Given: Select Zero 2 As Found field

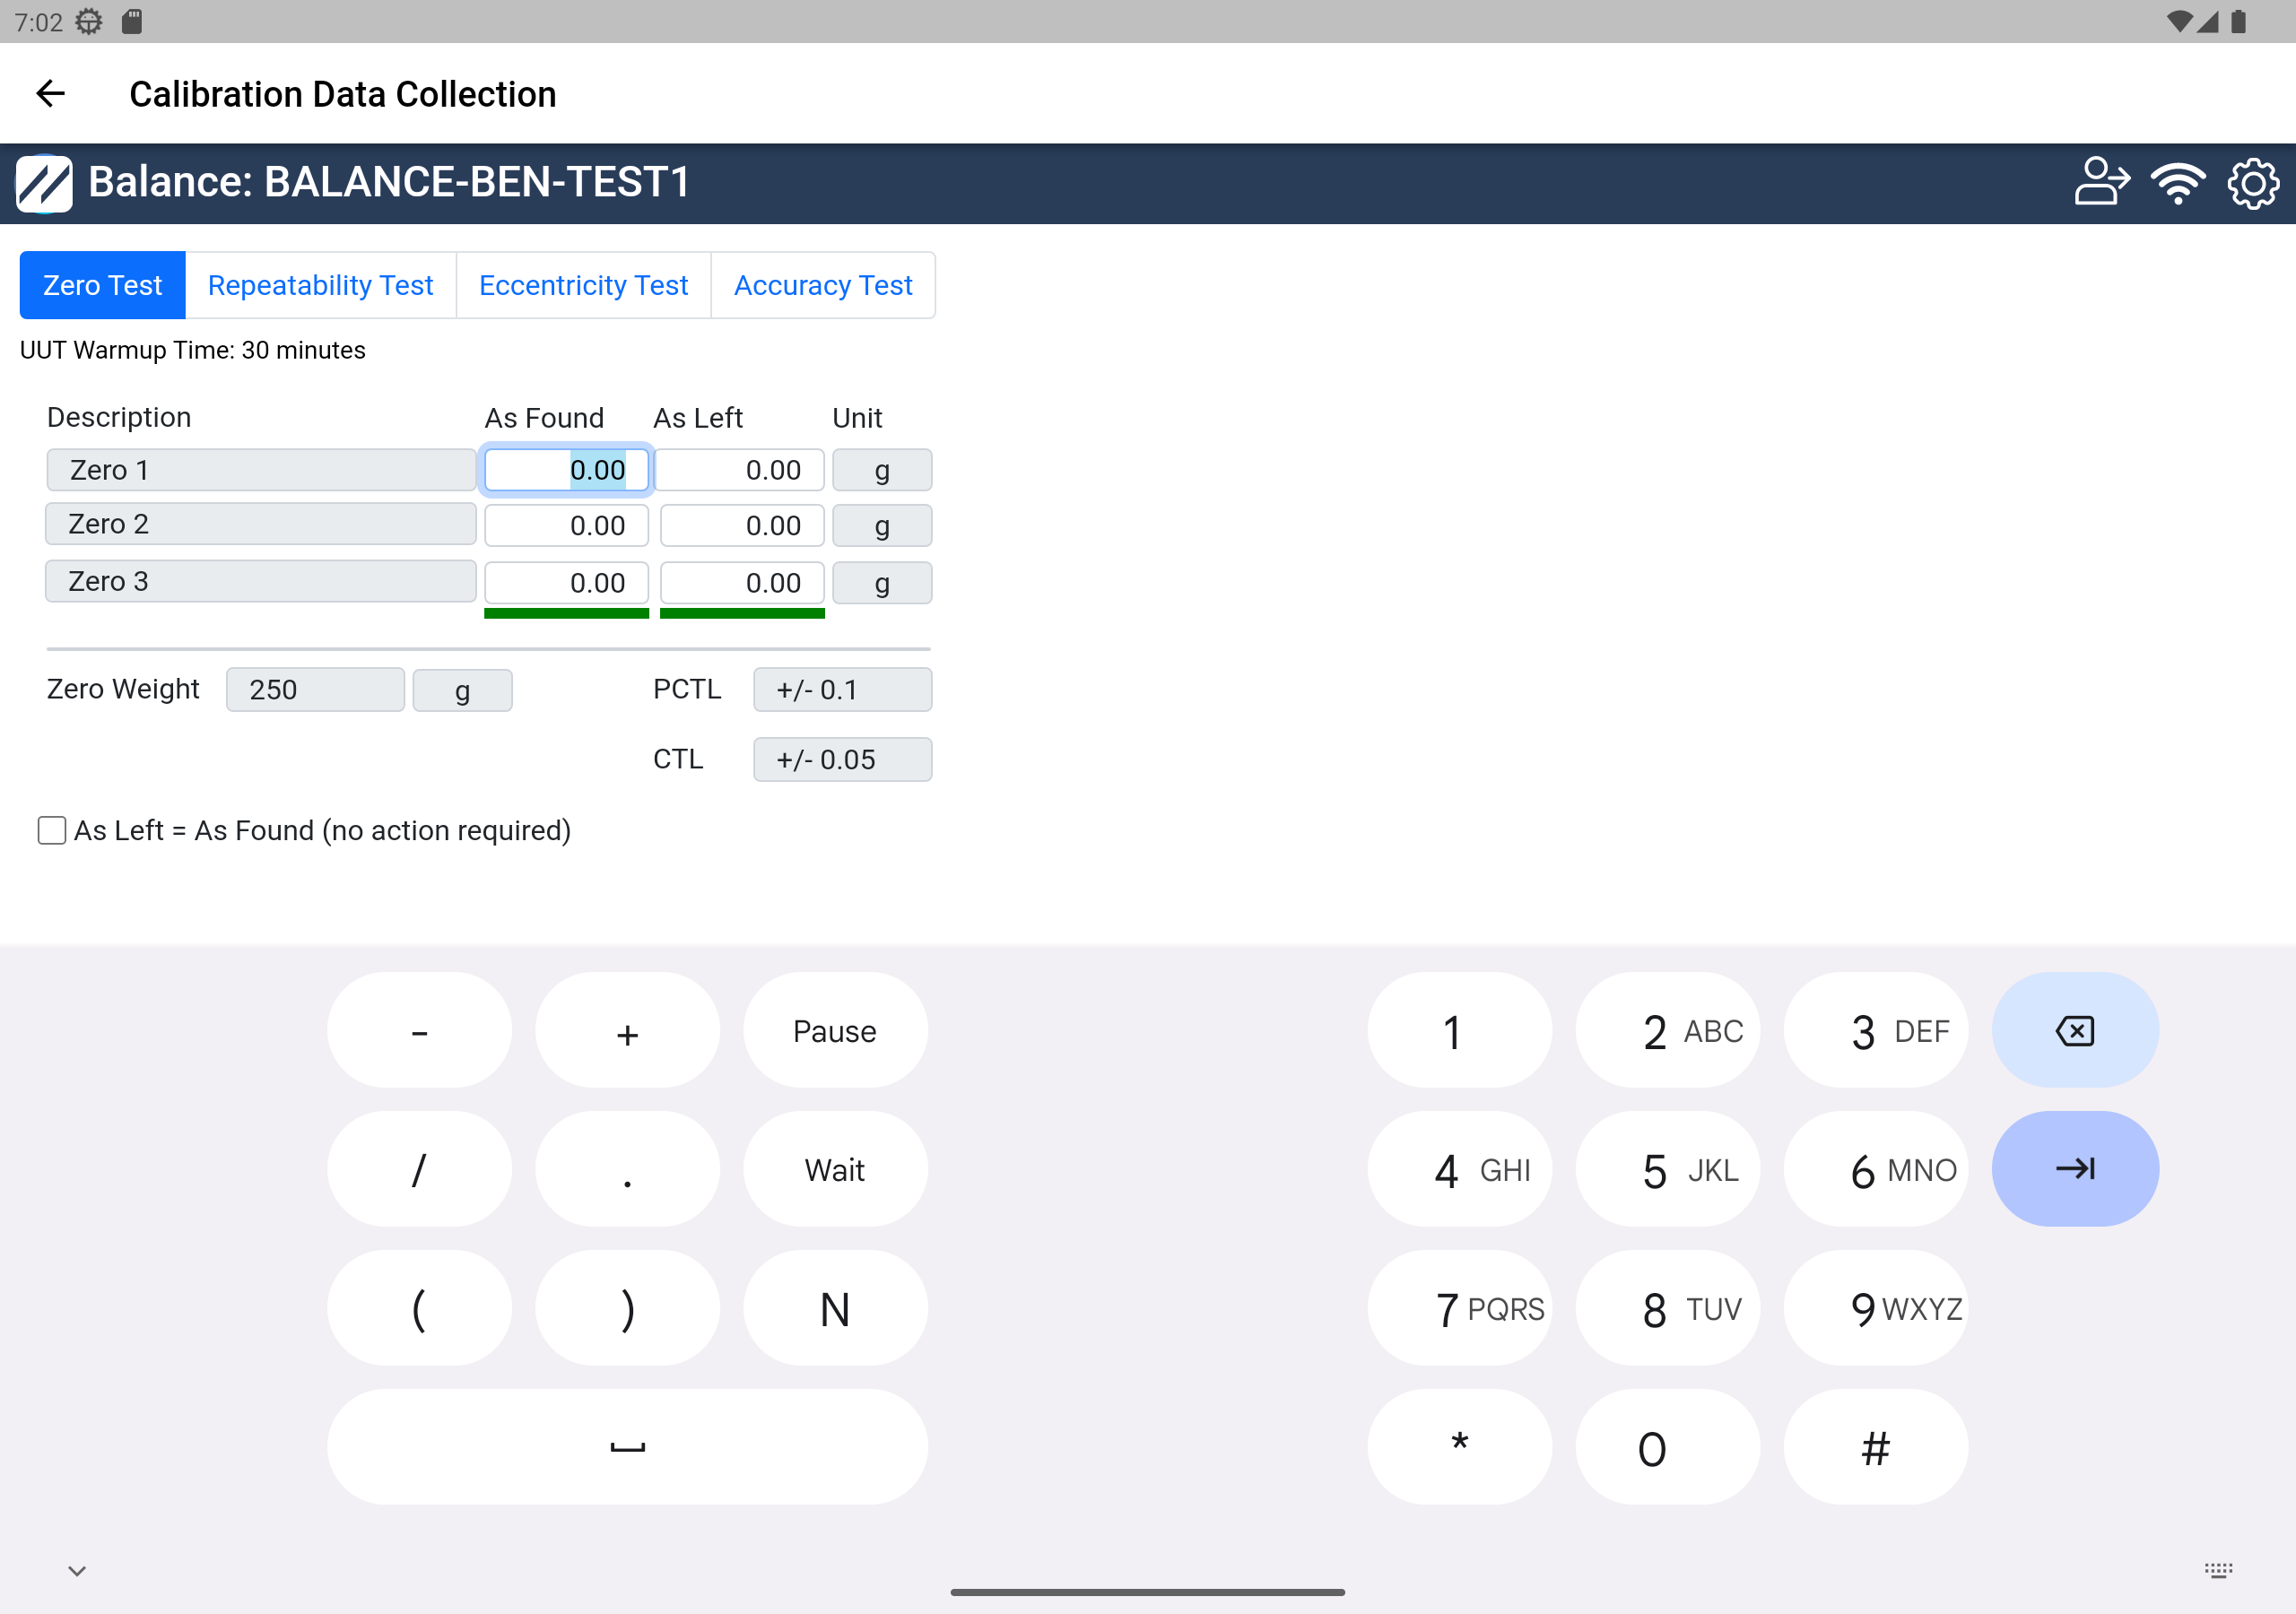Looking at the screenshot, I should tap(566, 525).
